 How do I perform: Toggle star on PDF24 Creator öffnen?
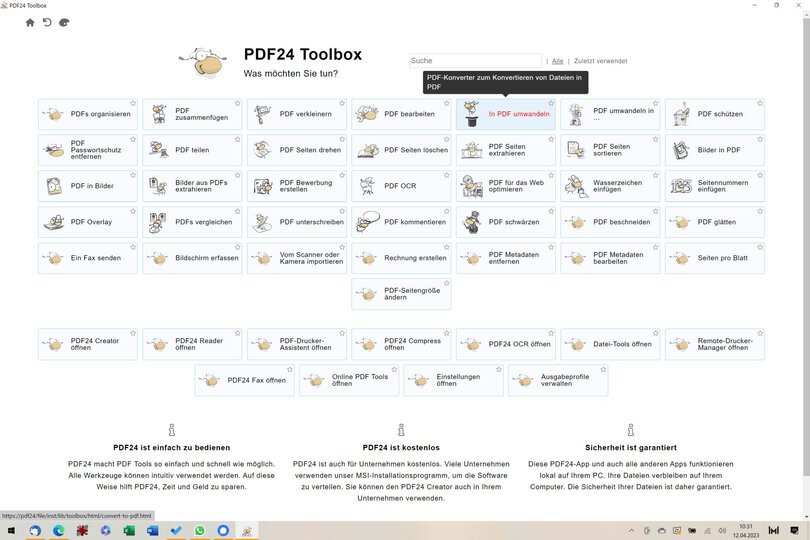(x=133, y=333)
